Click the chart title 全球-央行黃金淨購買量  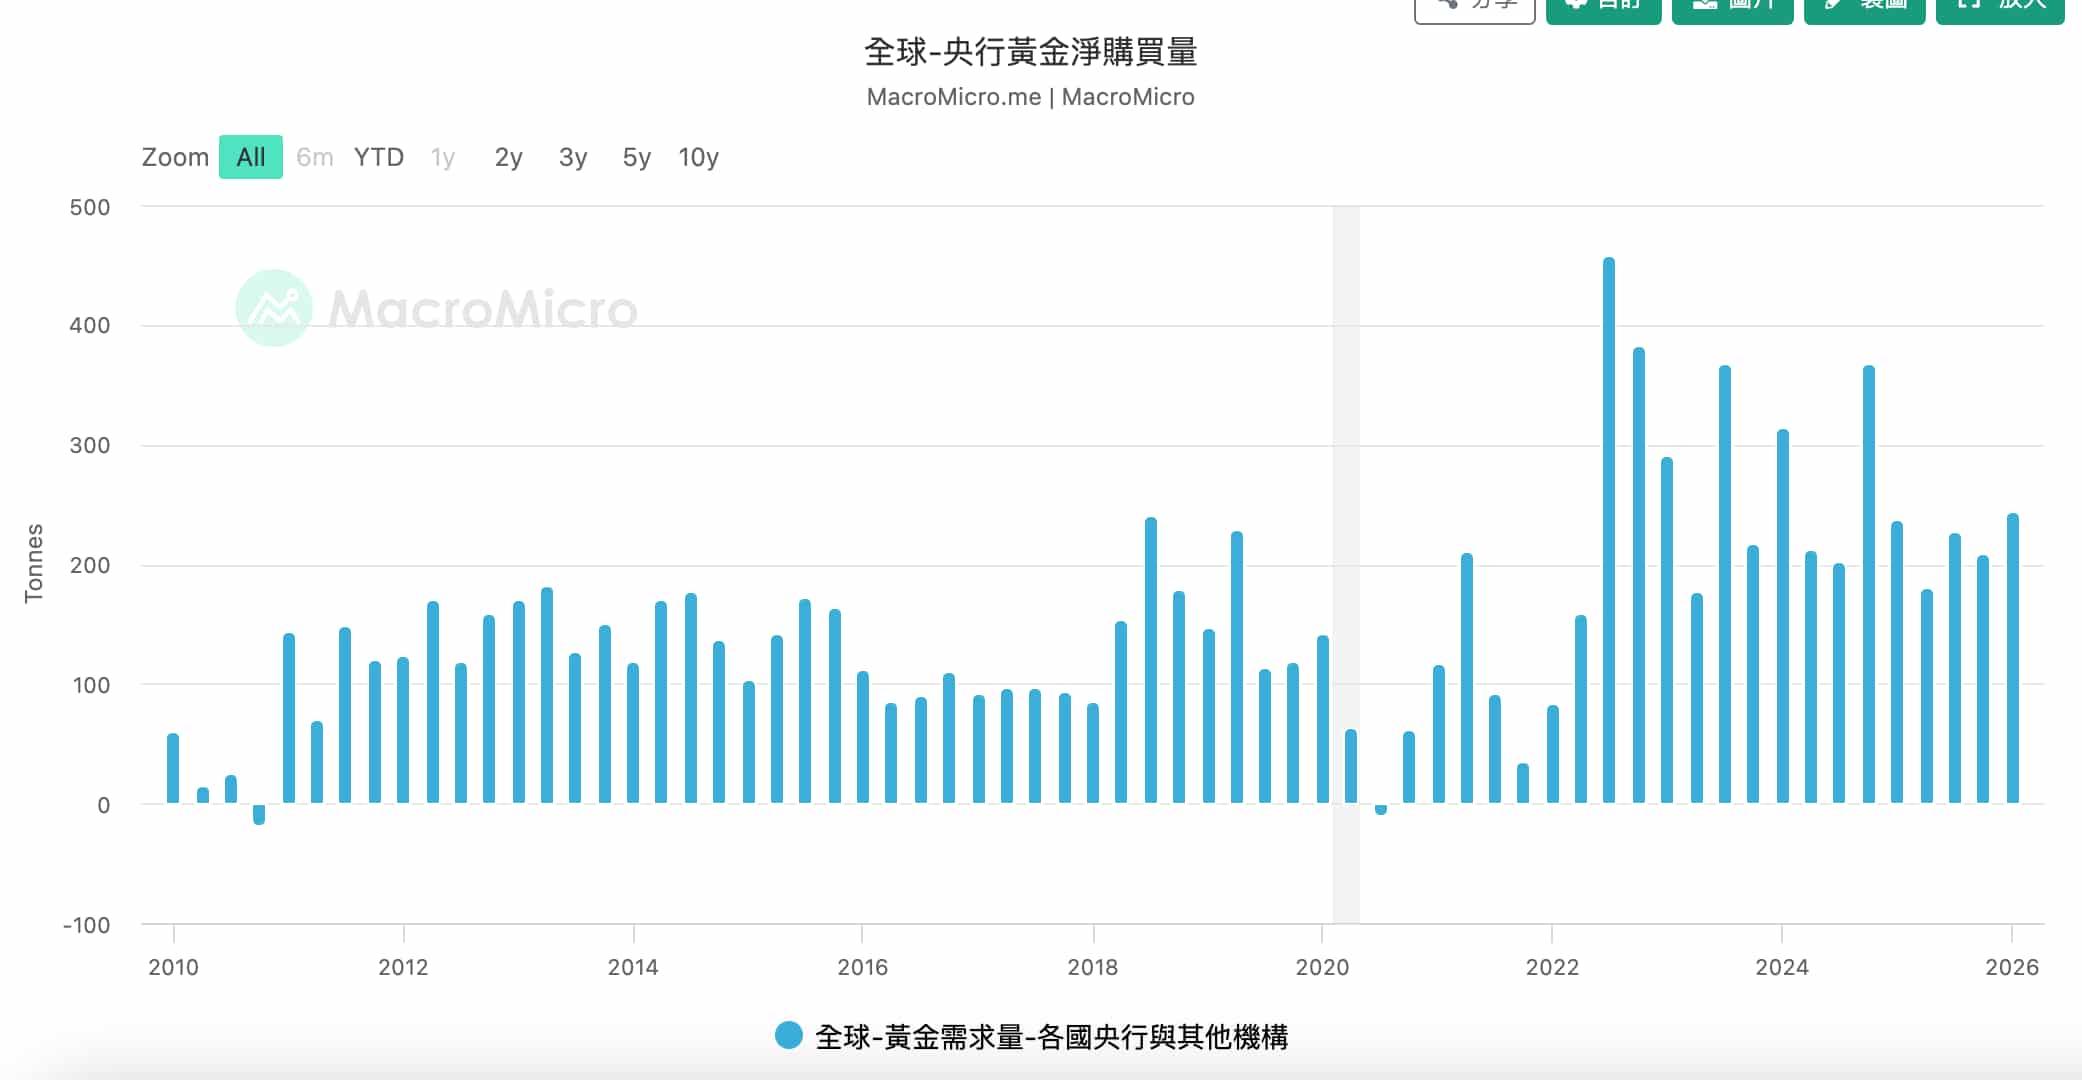1031,52
